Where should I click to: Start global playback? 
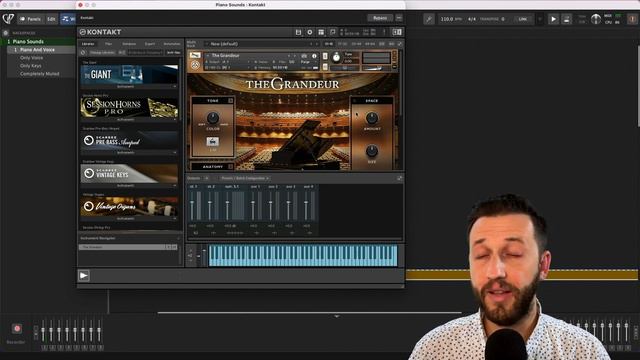[553, 19]
